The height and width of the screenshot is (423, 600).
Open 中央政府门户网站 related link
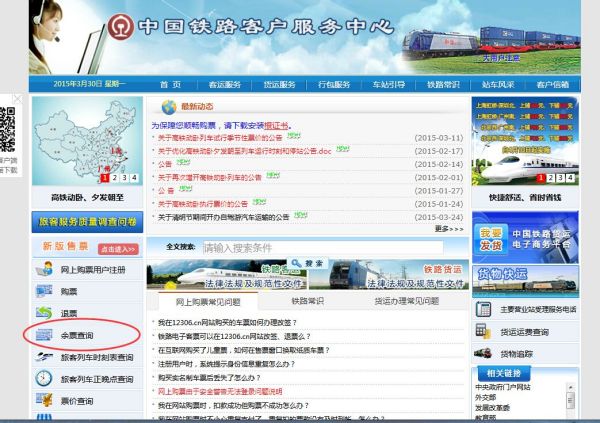pyautogui.click(x=502, y=387)
